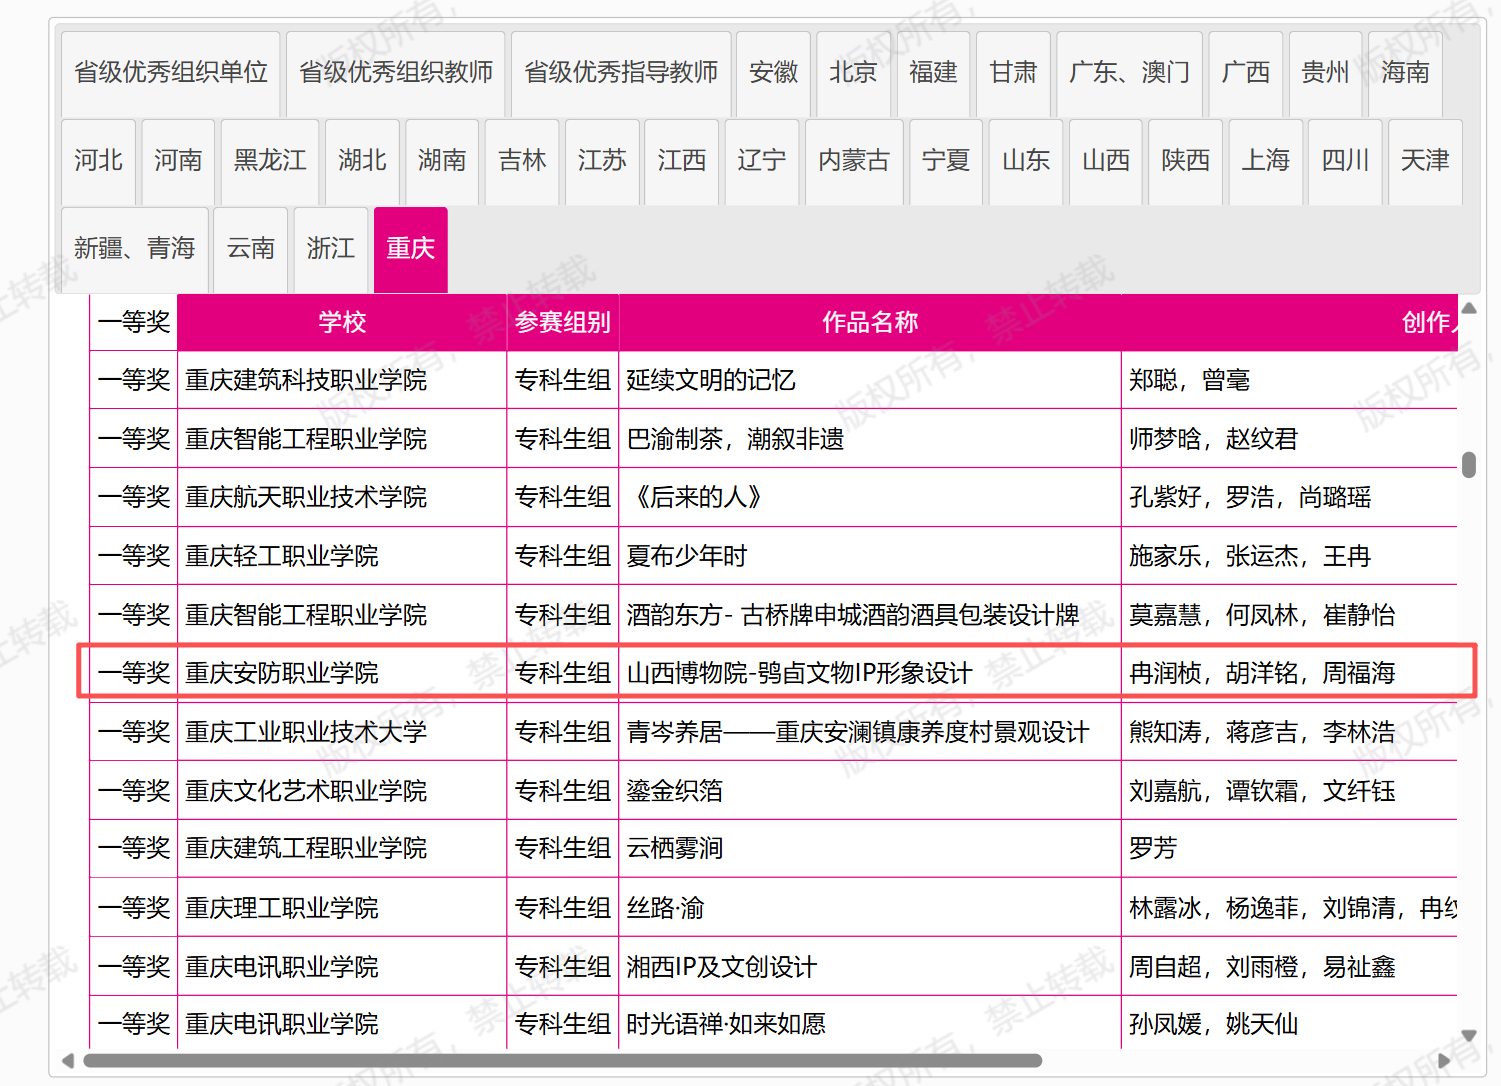Click the horizontal scrollbar left arrow

click(68, 1061)
